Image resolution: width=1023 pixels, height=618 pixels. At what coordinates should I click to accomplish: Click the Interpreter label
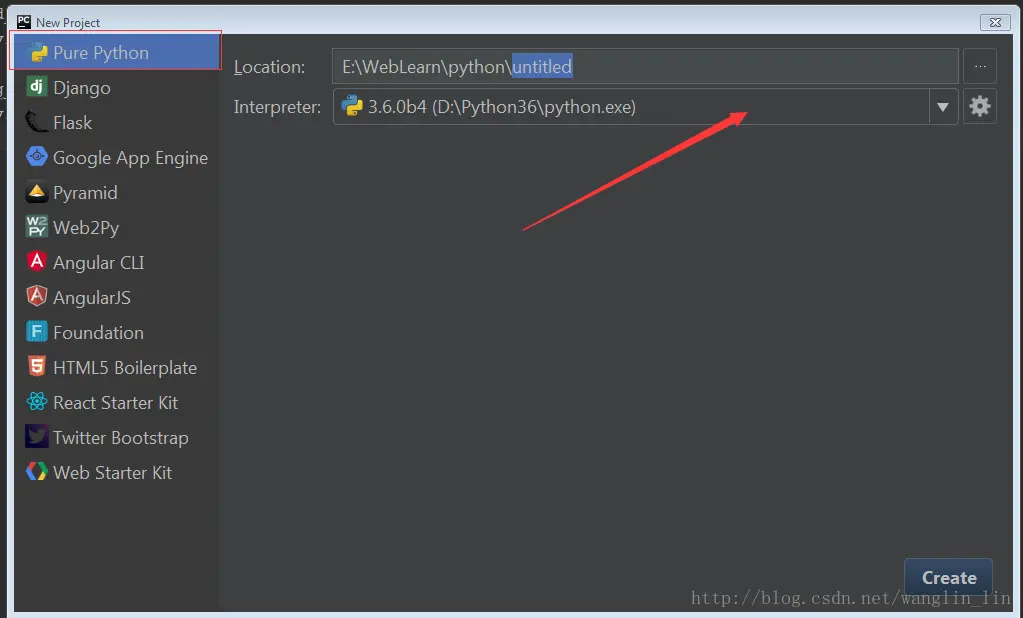click(277, 106)
